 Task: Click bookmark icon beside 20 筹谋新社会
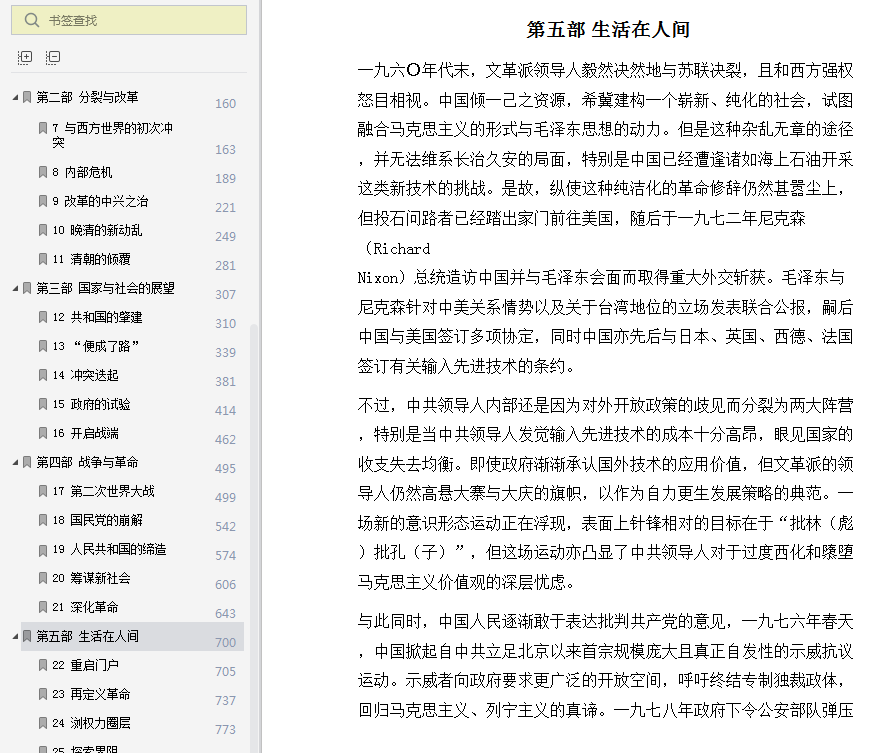[x=43, y=578]
